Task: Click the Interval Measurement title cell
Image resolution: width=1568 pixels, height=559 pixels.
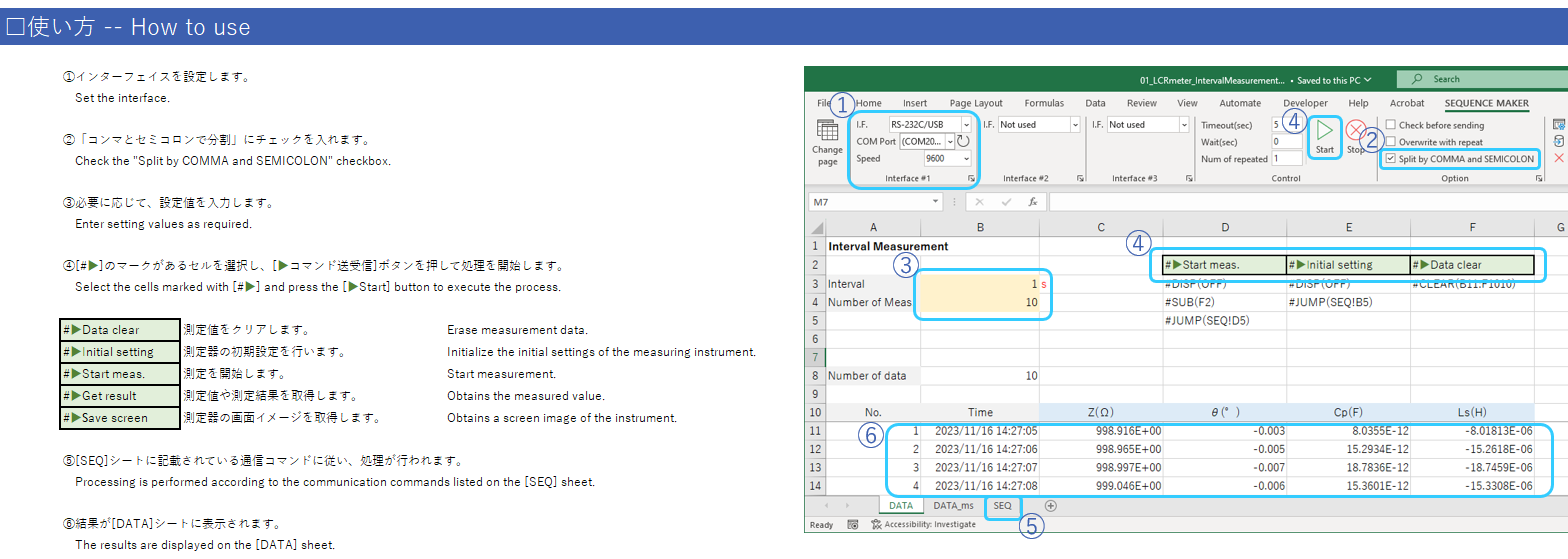Action: (889, 246)
